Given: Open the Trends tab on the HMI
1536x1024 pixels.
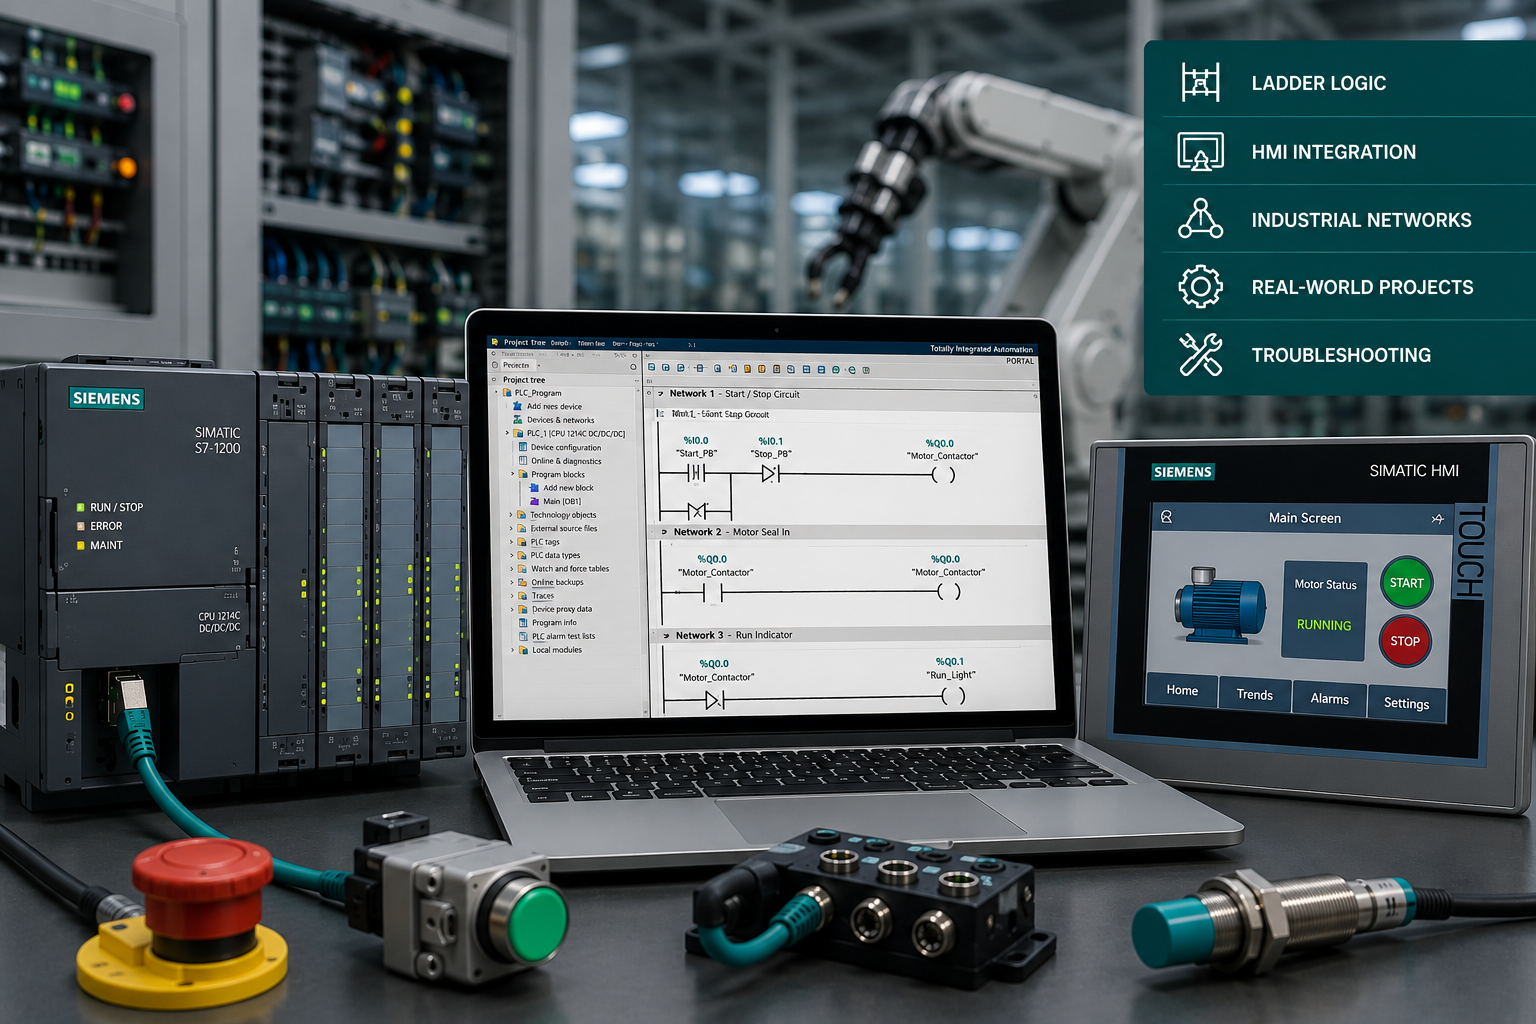Looking at the screenshot, I should click(x=1254, y=695).
